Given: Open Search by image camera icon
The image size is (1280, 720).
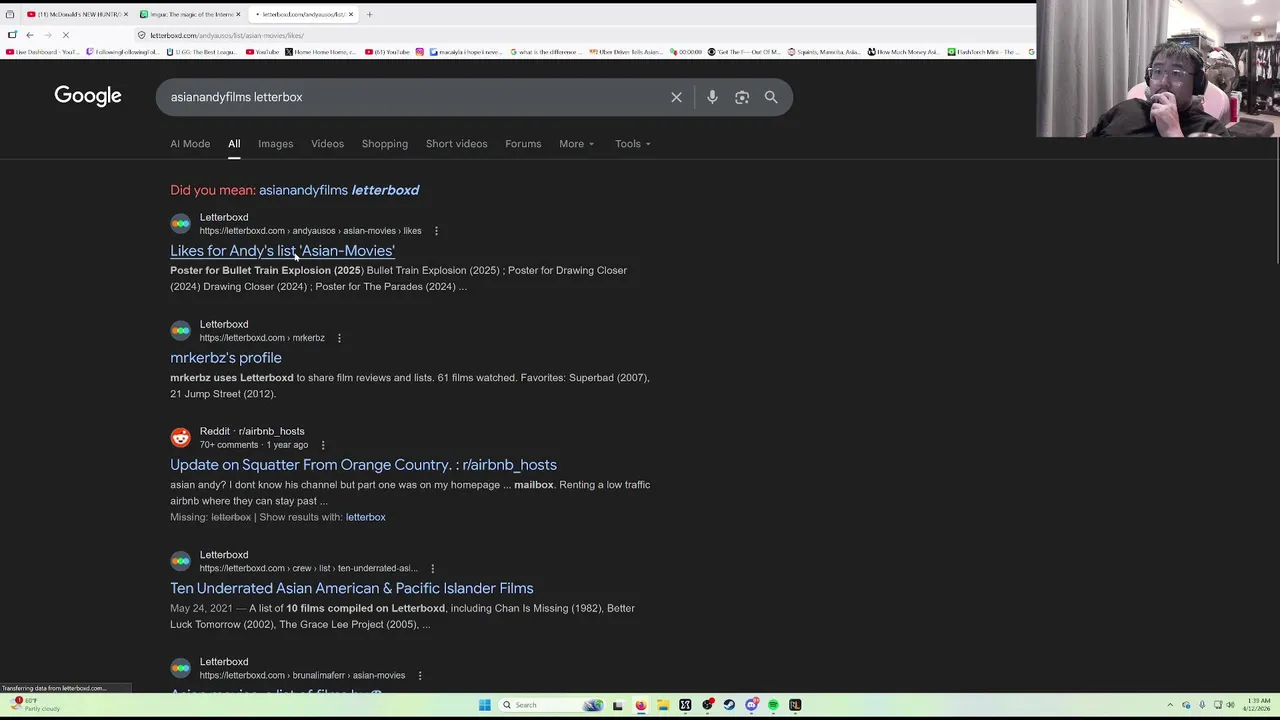Looking at the screenshot, I should coord(742,97).
